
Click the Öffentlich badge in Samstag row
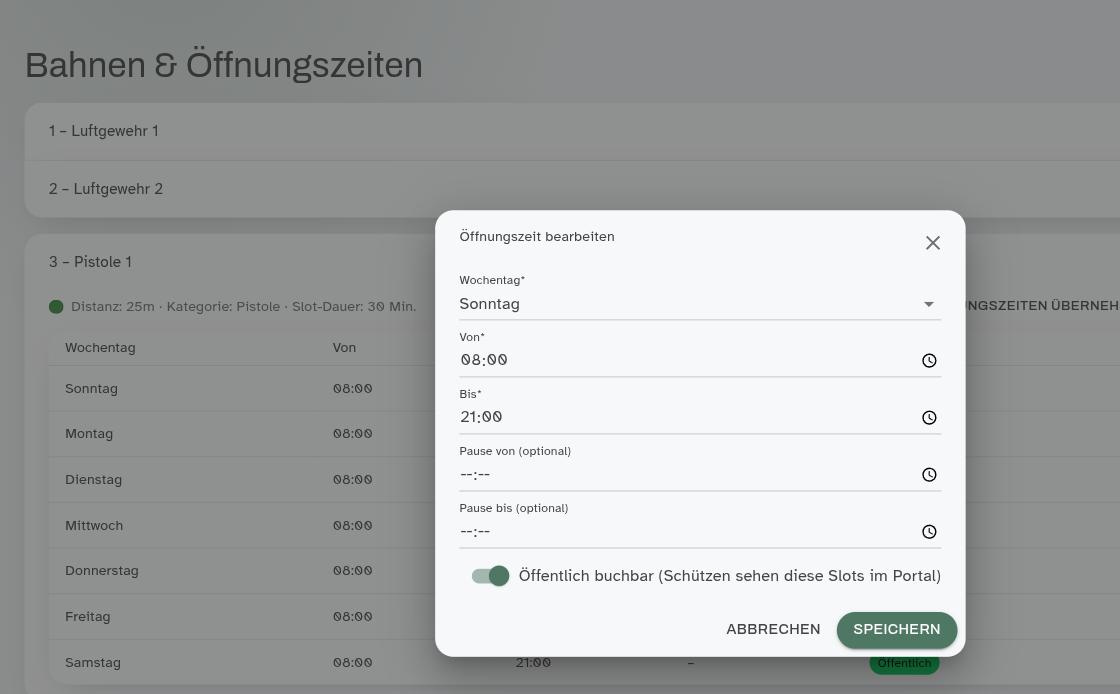coord(904,663)
